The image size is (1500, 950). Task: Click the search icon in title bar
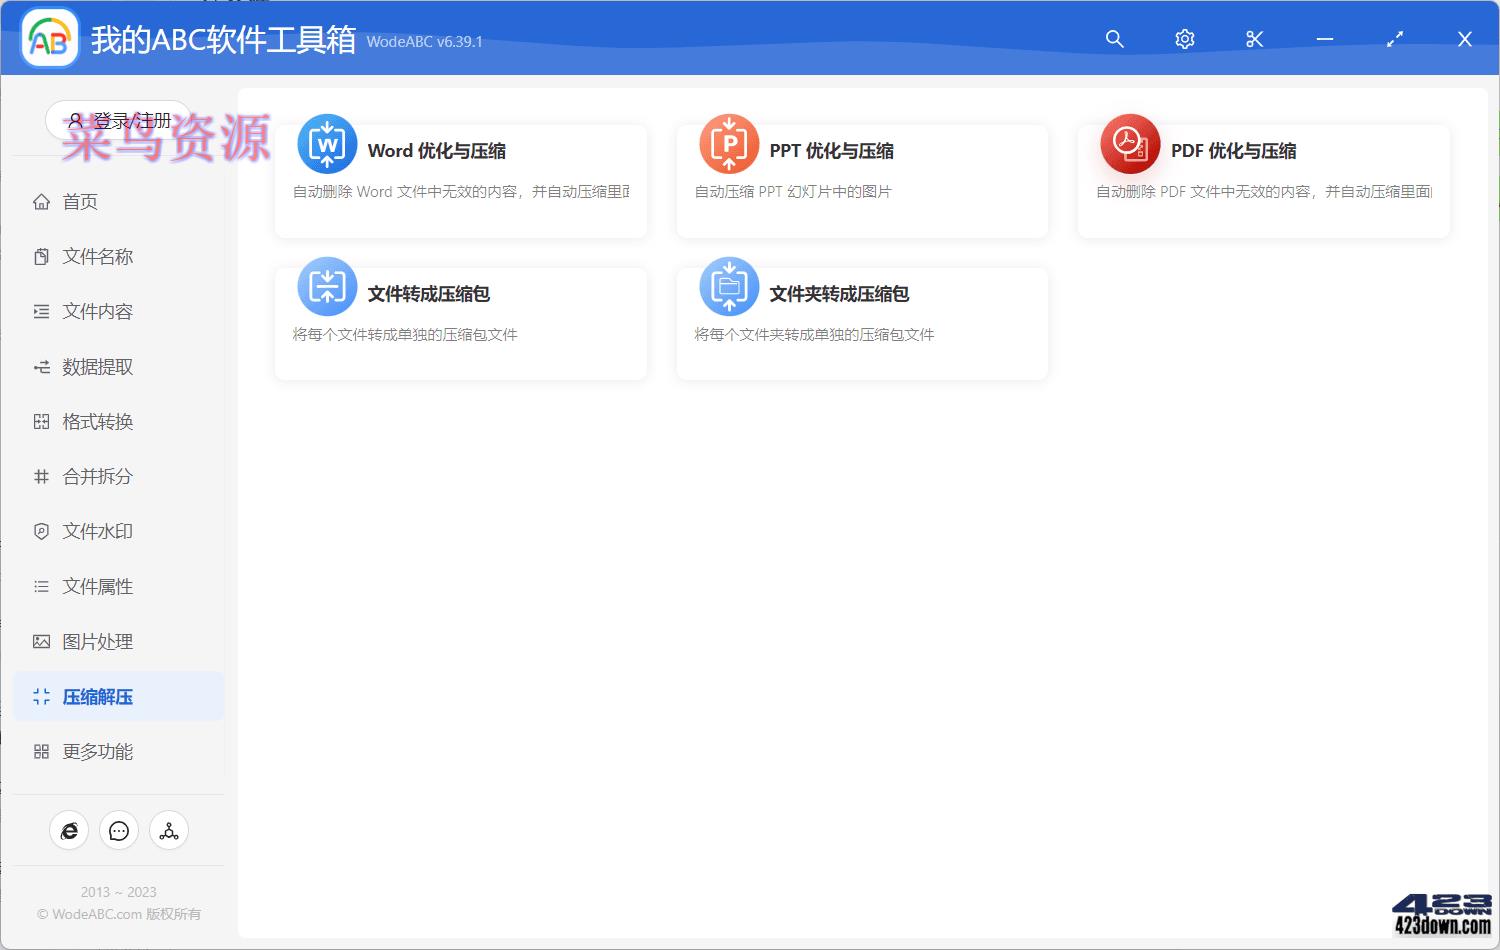1114,39
